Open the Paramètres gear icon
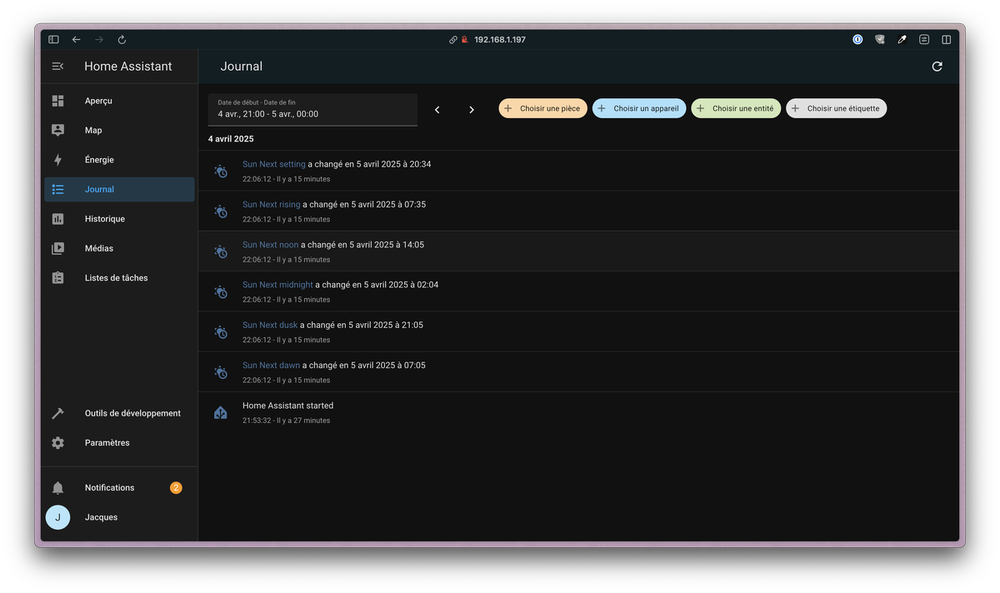Viewport: 1000px width, 593px height. pos(58,443)
